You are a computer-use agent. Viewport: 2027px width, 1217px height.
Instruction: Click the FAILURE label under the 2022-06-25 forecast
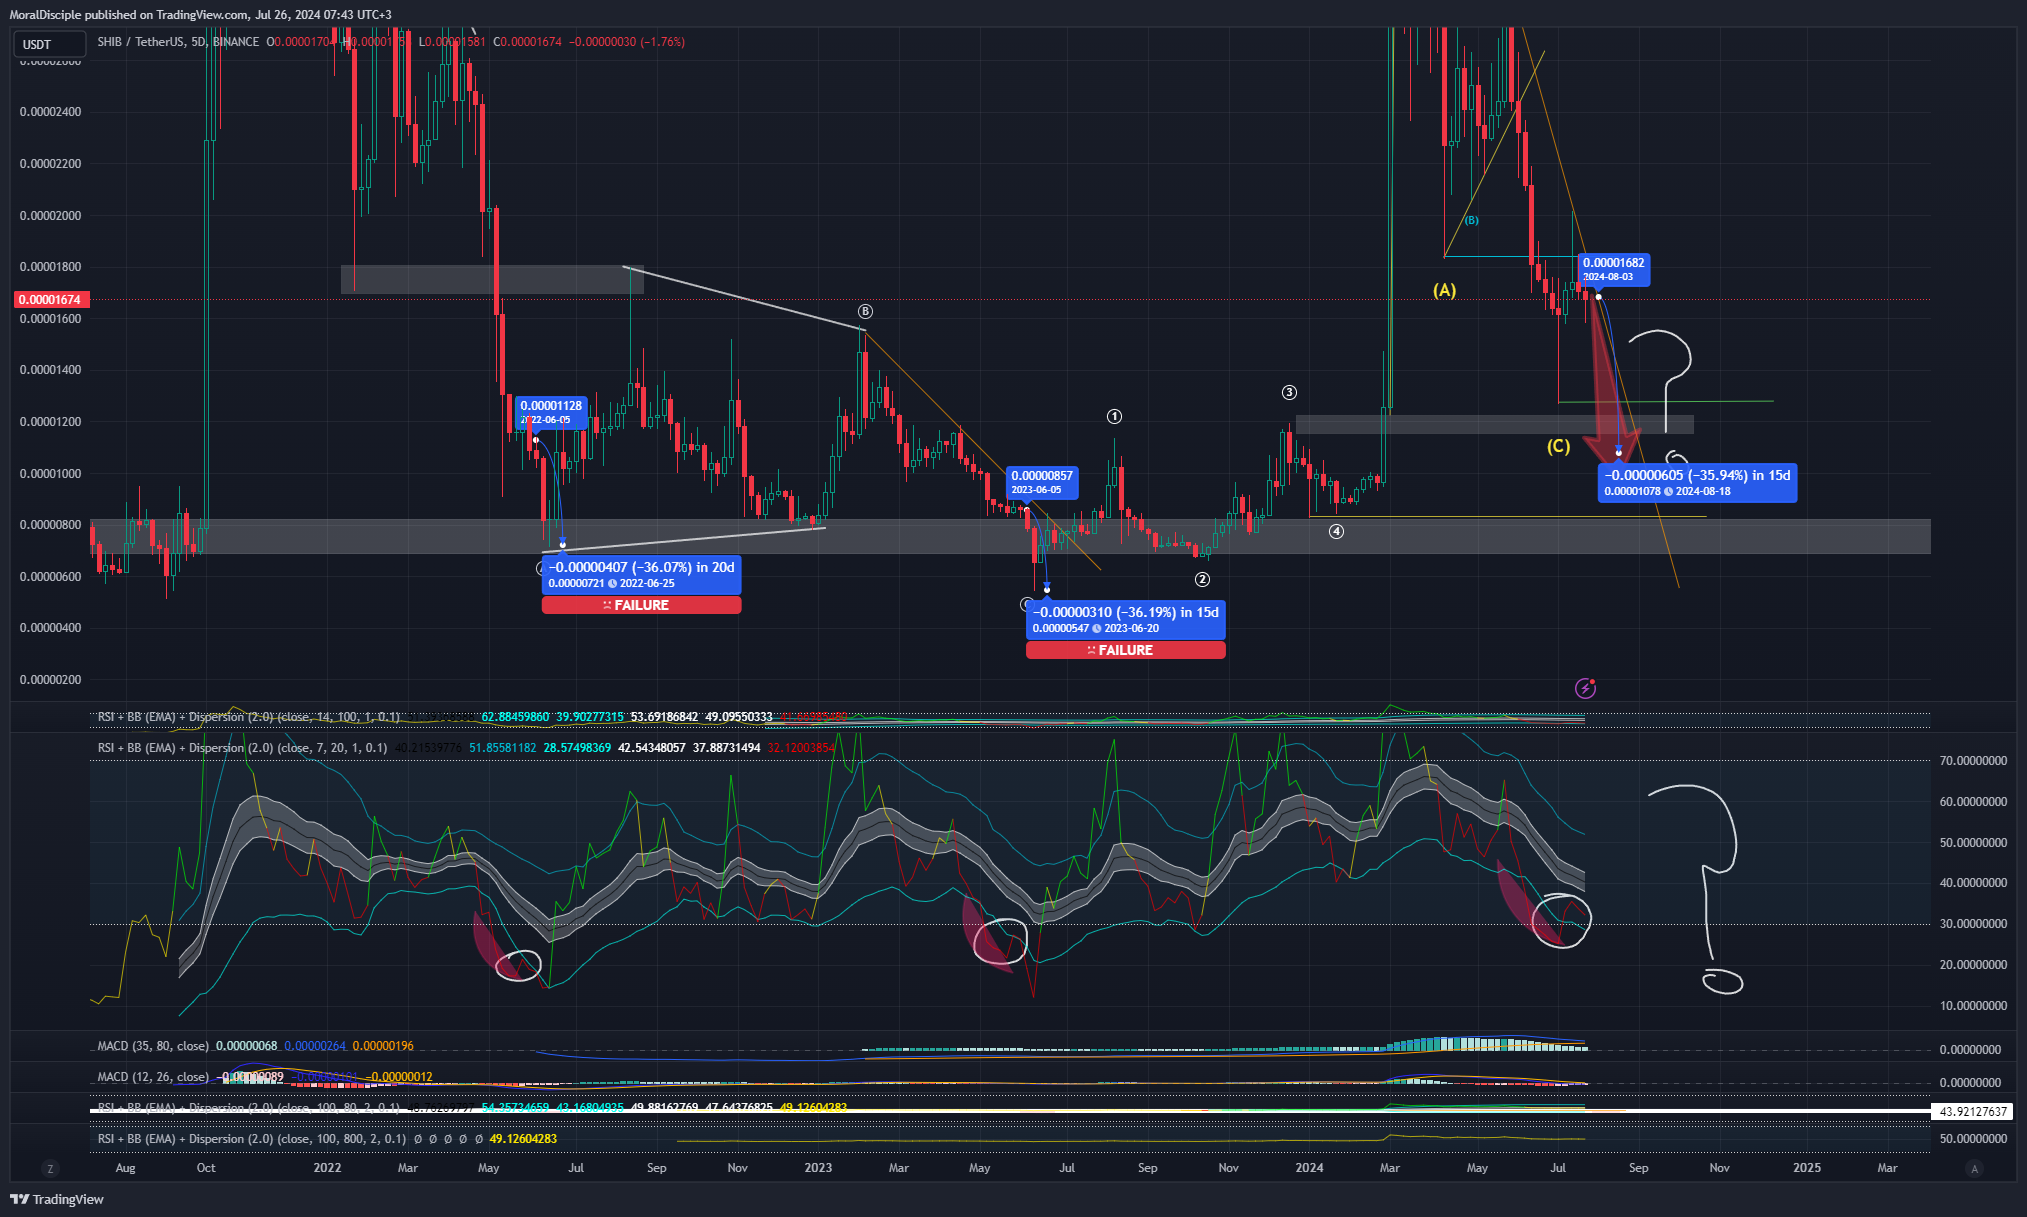pos(641,605)
